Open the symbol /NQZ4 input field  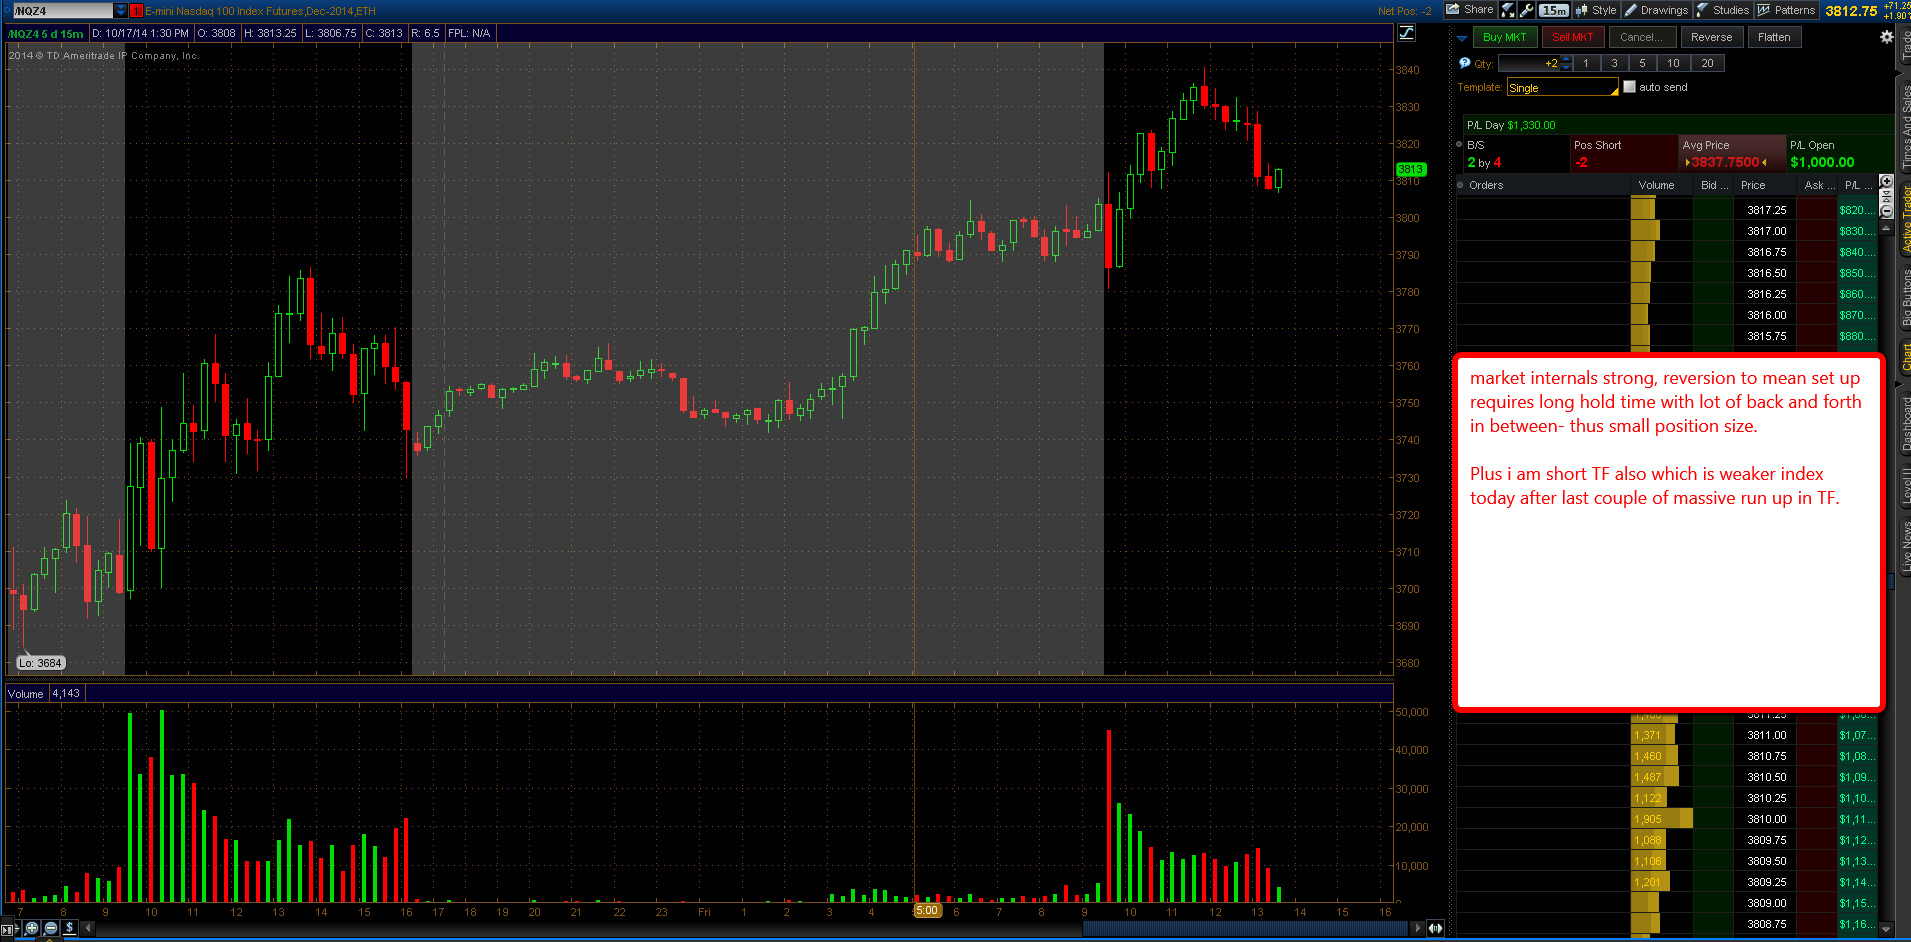click(62, 11)
